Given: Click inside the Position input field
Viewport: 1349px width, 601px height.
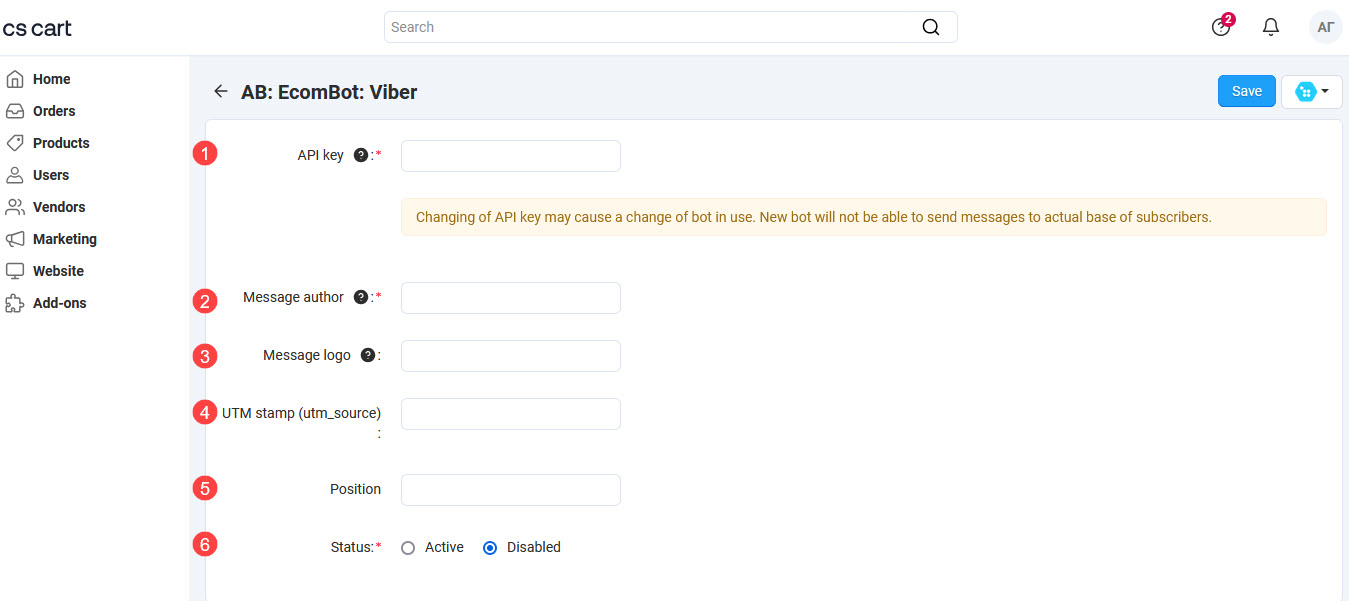Looking at the screenshot, I should coord(510,489).
